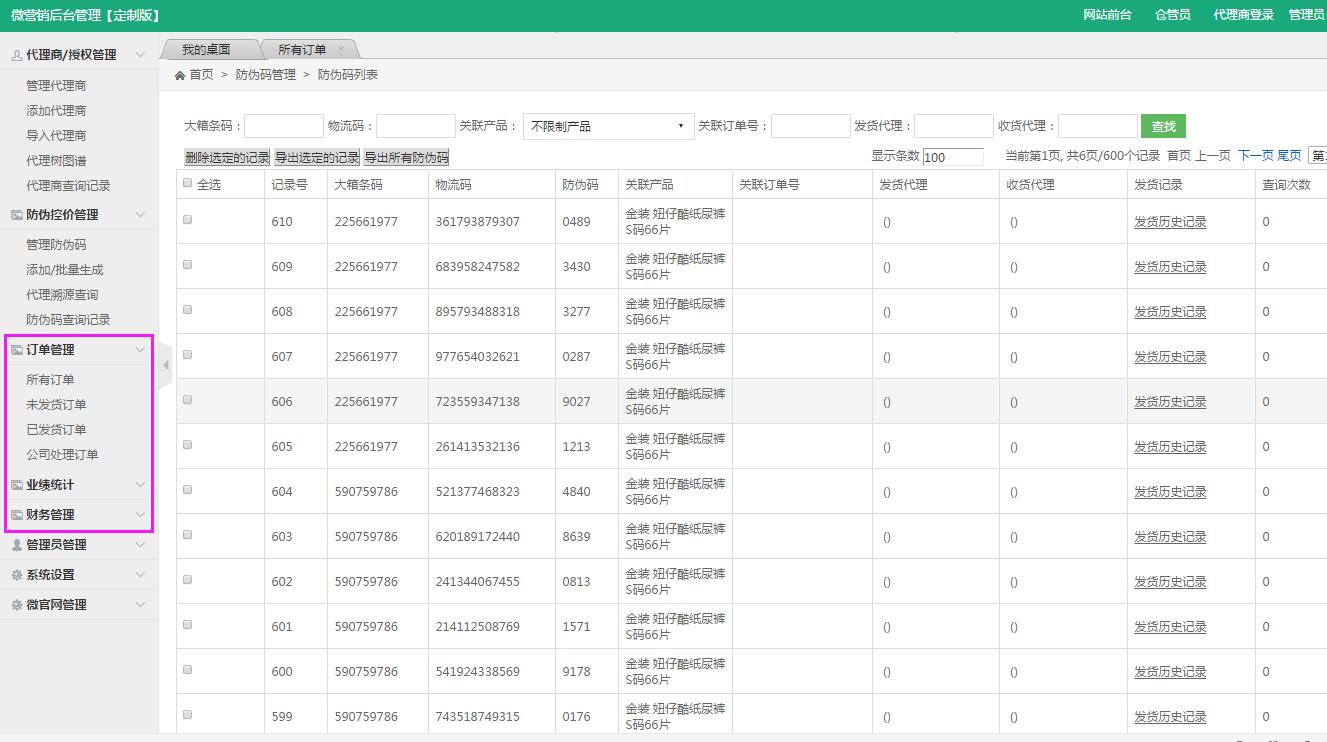The height and width of the screenshot is (742, 1327).
Task: Click the green 查找 button
Action: click(1163, 126)
